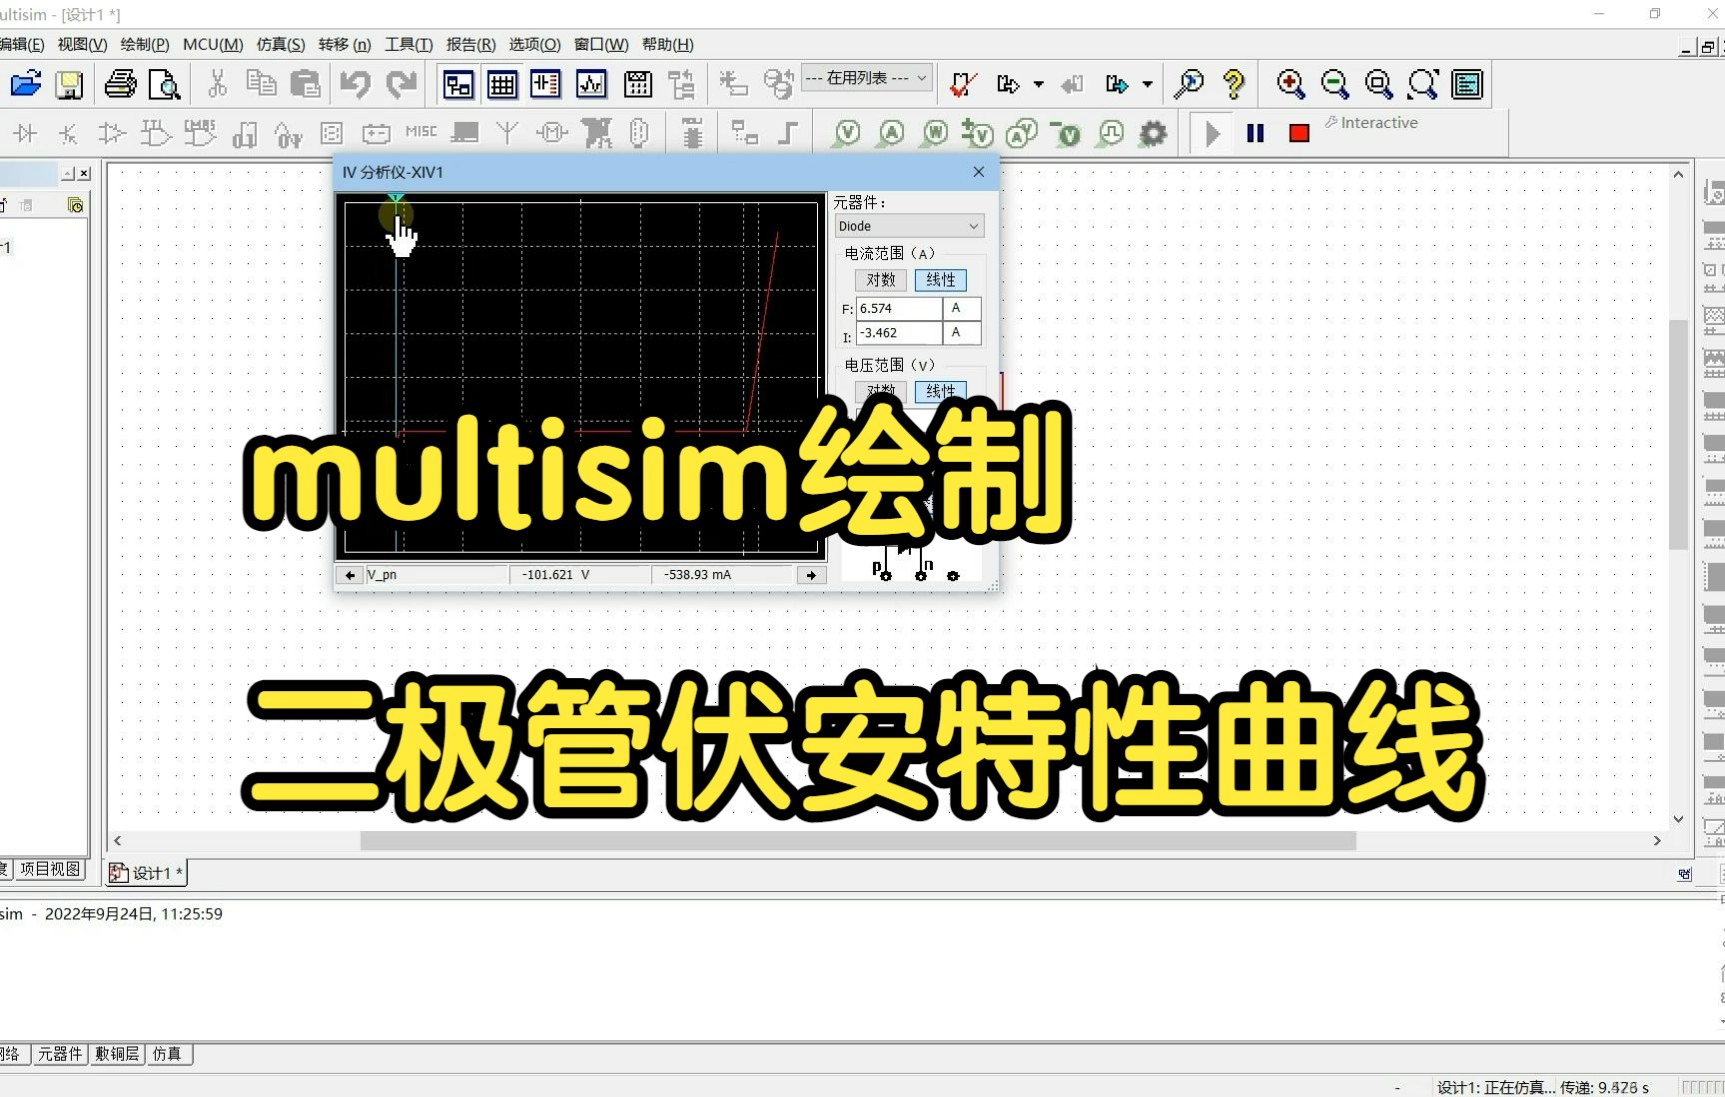Run the simulation with the play button
Viewport: 1725px width, 1097px height.
click(x=1212, y=133)
